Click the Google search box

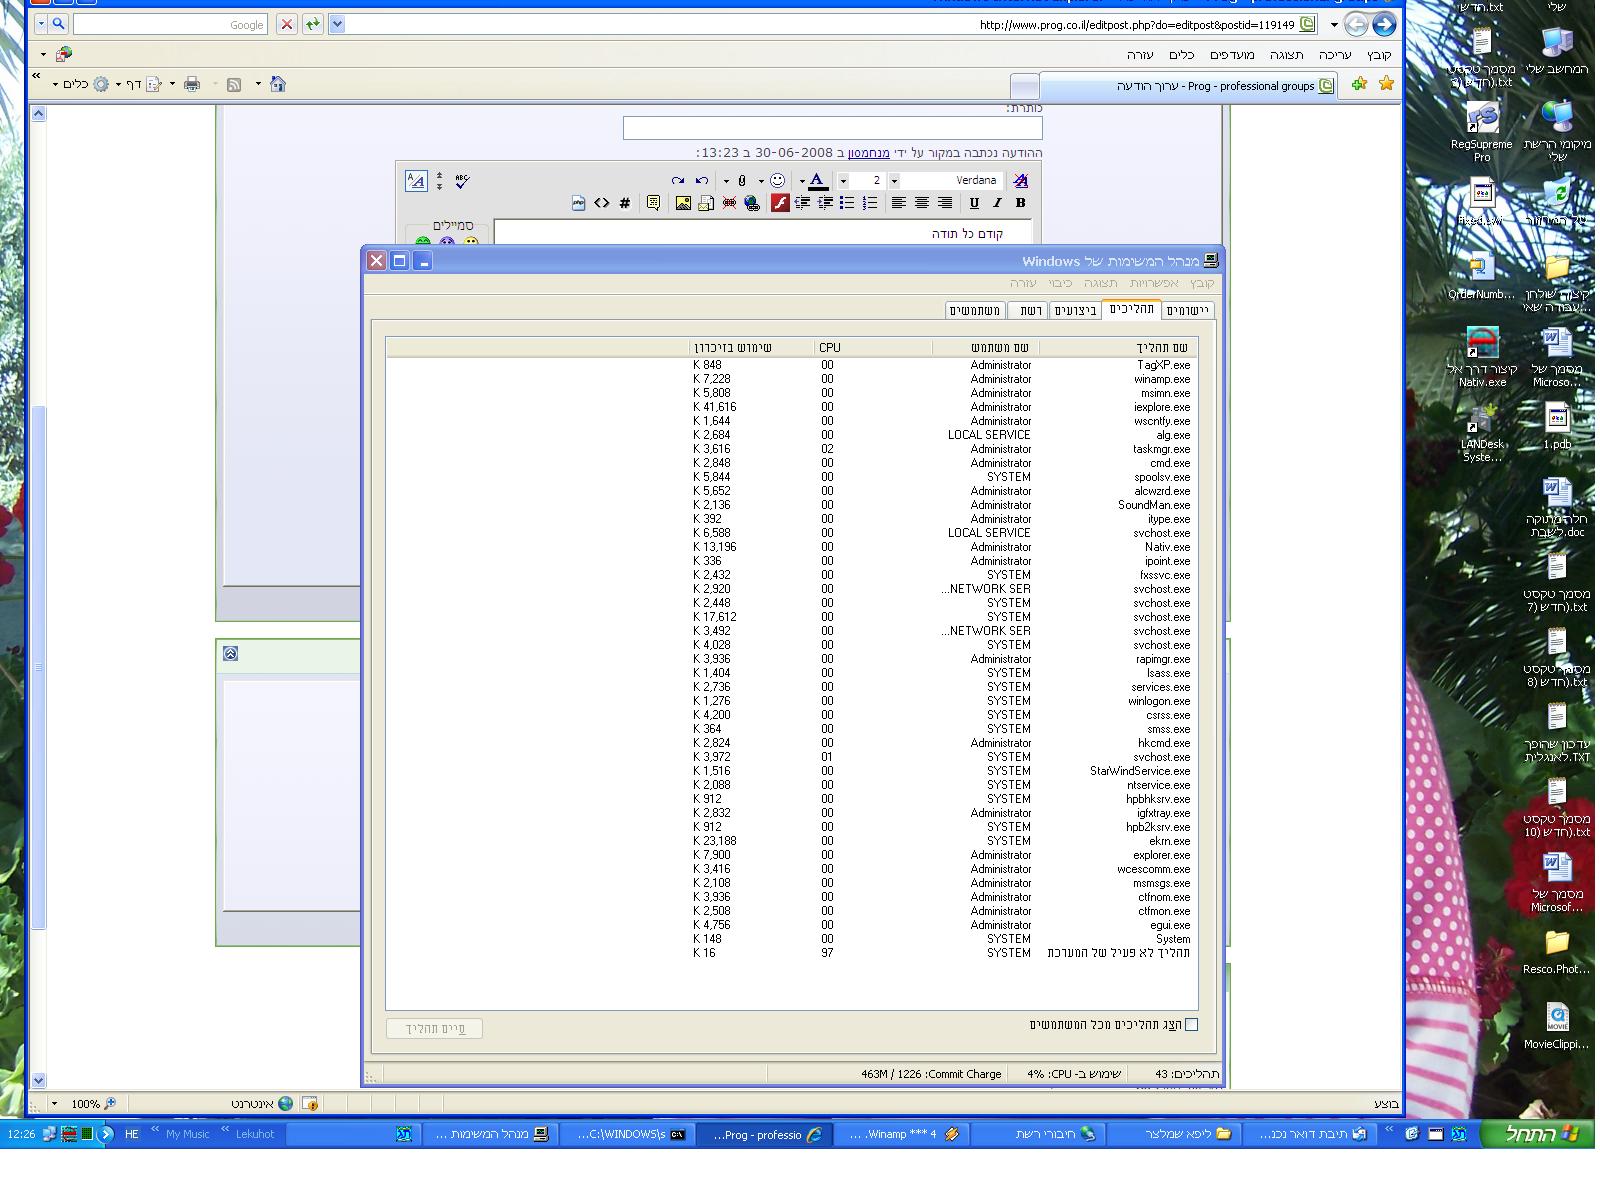point(170,24)
